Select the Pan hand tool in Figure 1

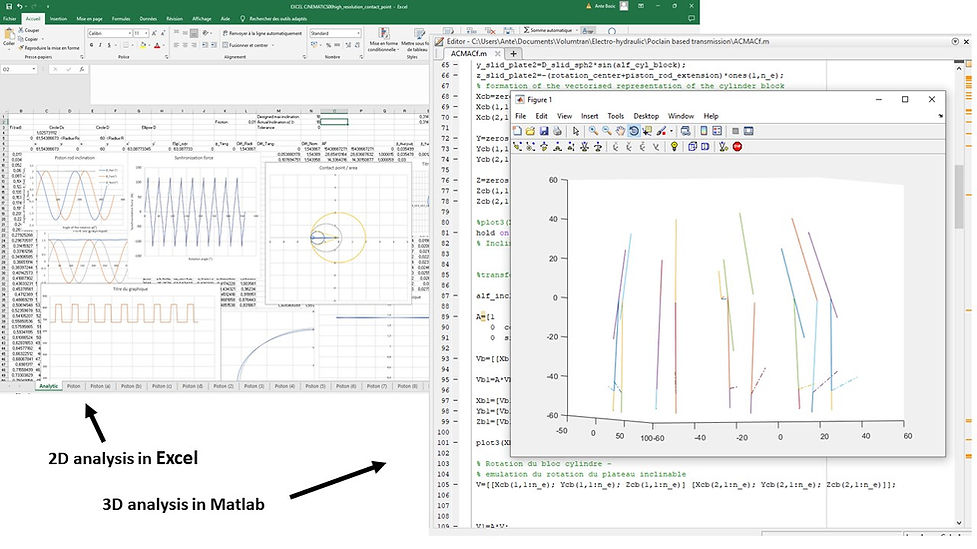(621, 131)
